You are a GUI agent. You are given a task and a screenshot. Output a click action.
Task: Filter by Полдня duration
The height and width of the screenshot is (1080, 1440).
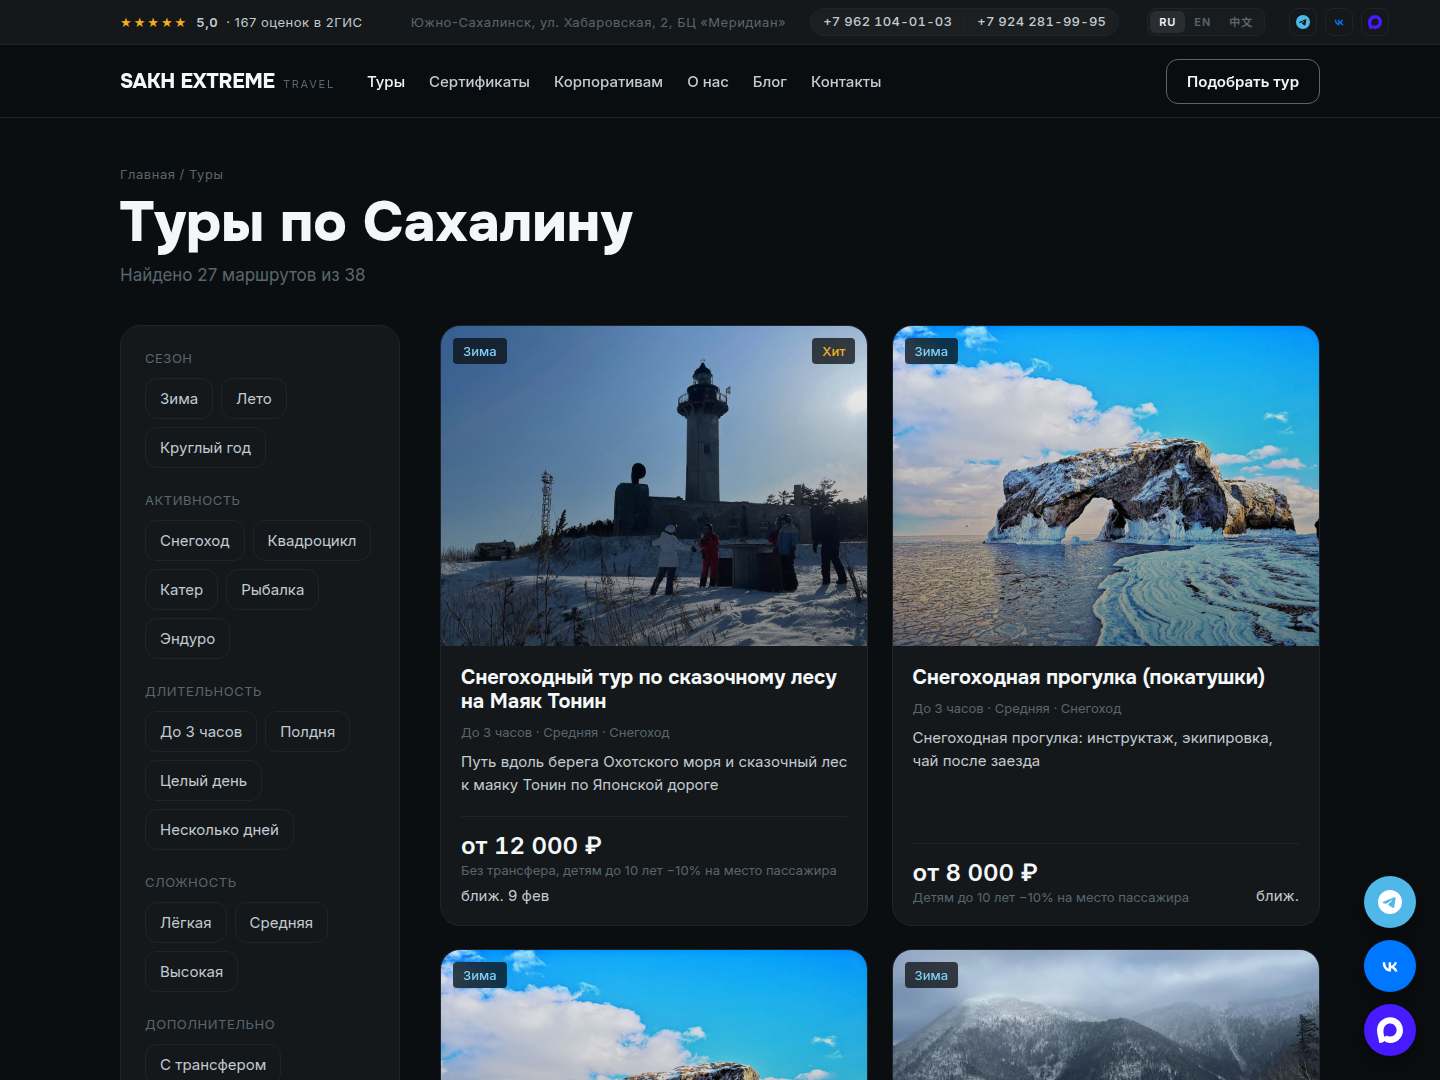(307, 731)
